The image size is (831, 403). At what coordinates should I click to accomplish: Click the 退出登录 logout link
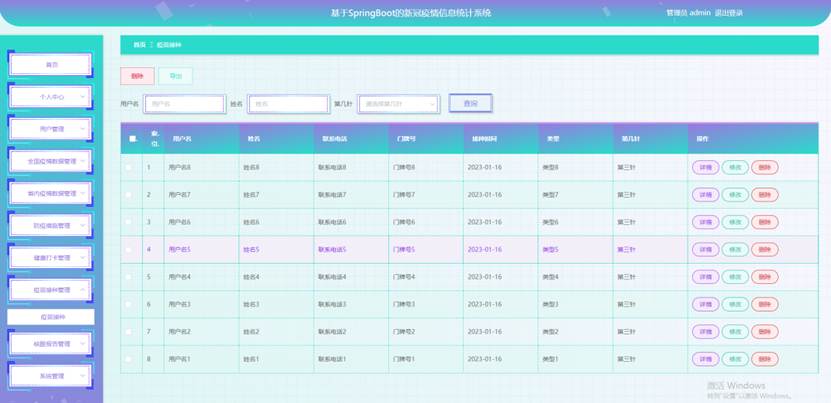coord(729,13)
